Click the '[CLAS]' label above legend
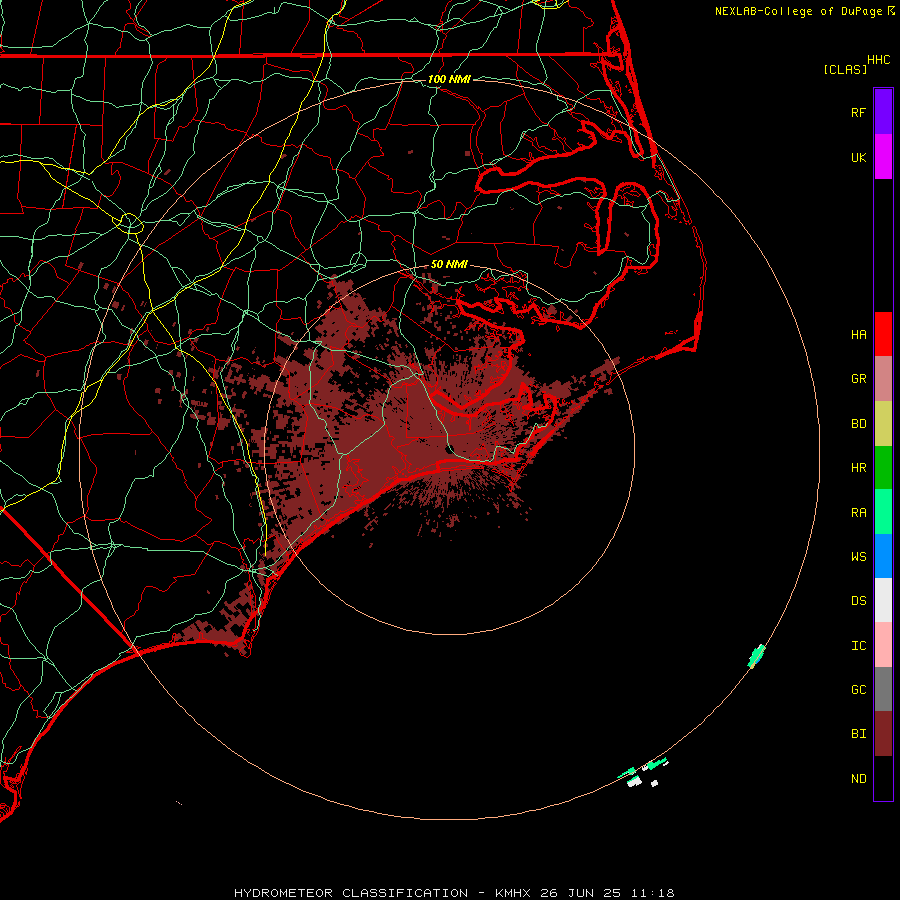Image resolution: width=900 pixels, height=900 pixels. pyautogui.click(x=845, y=69)
